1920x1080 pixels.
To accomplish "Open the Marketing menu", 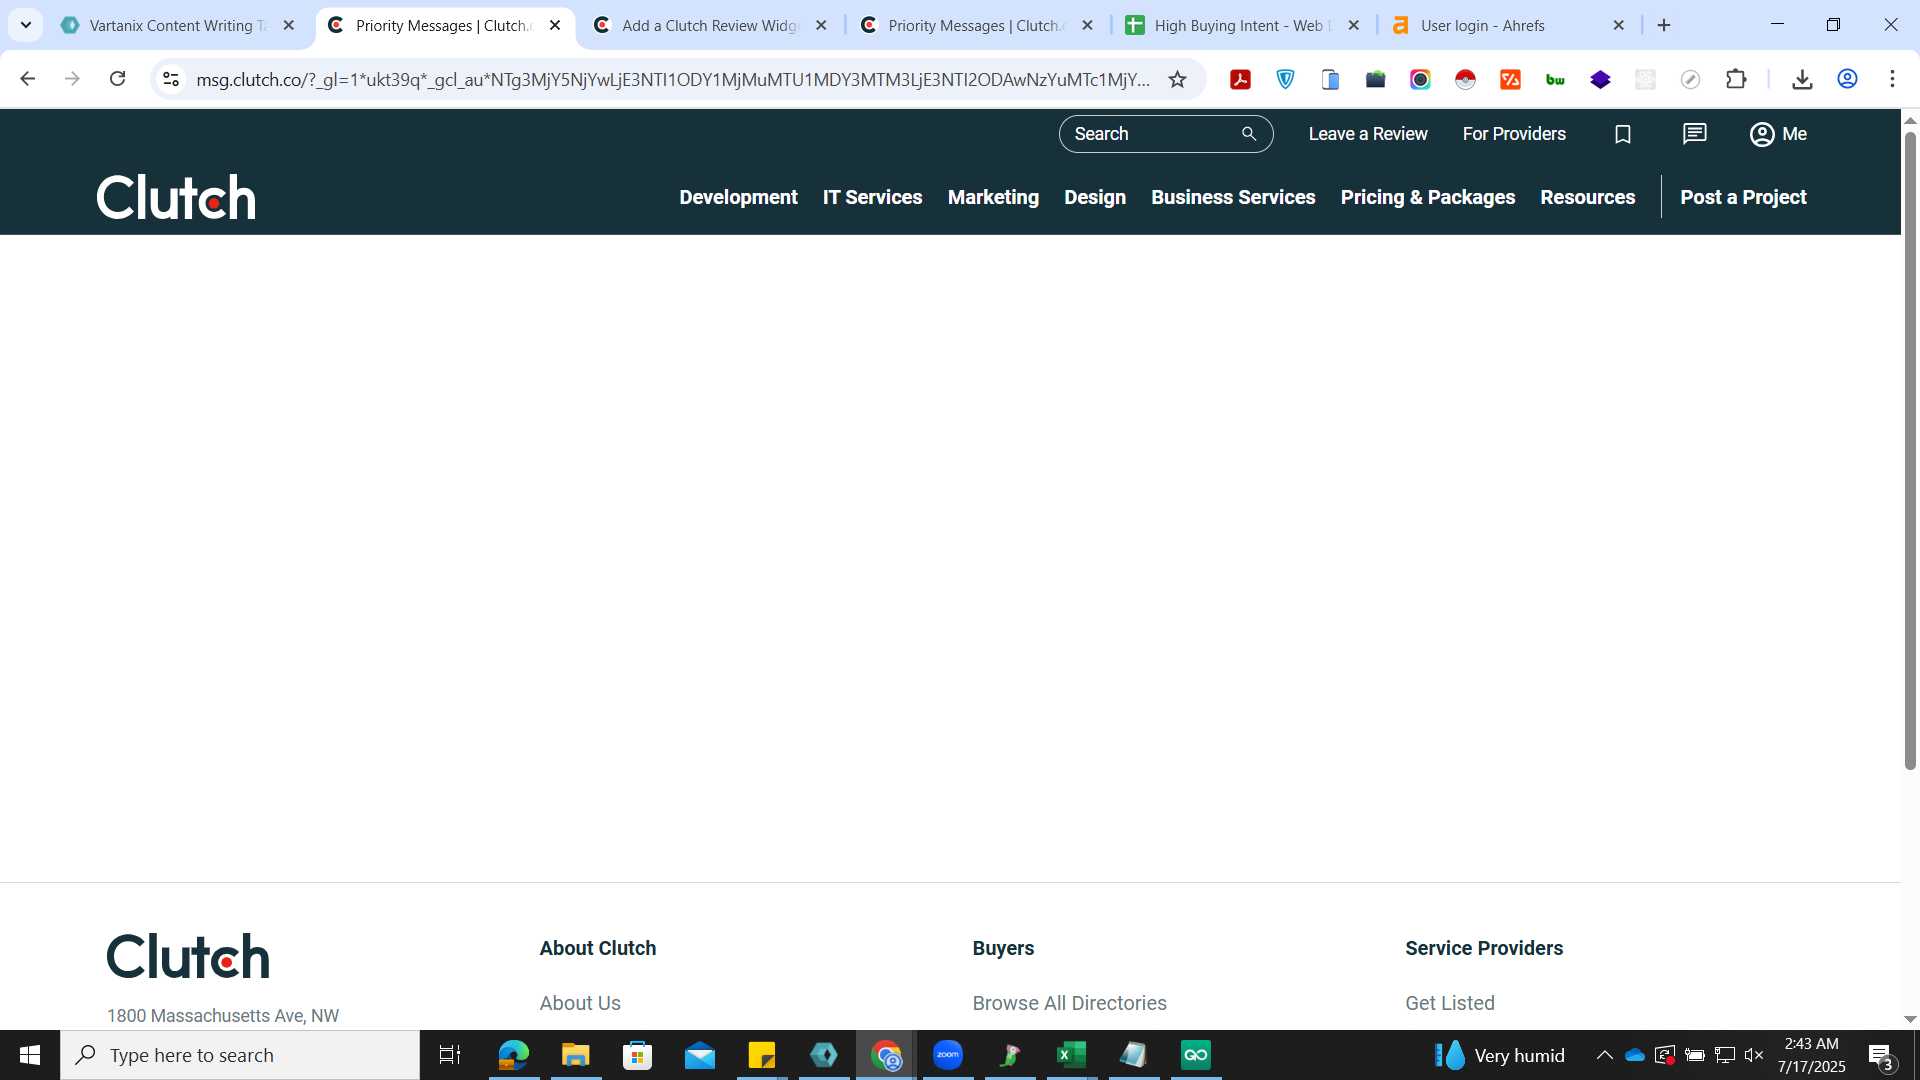I will 993,197.
